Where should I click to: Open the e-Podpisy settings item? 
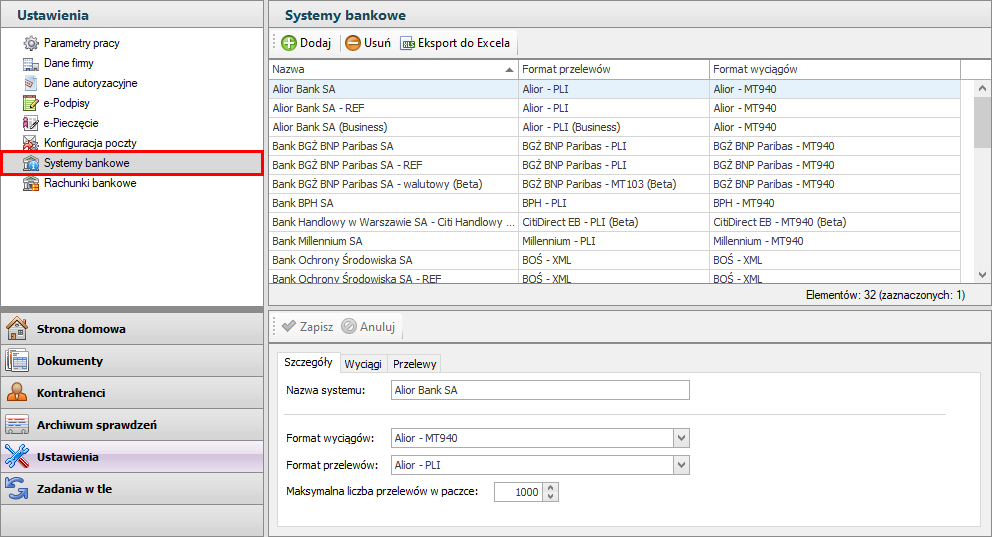click(69, 103)
